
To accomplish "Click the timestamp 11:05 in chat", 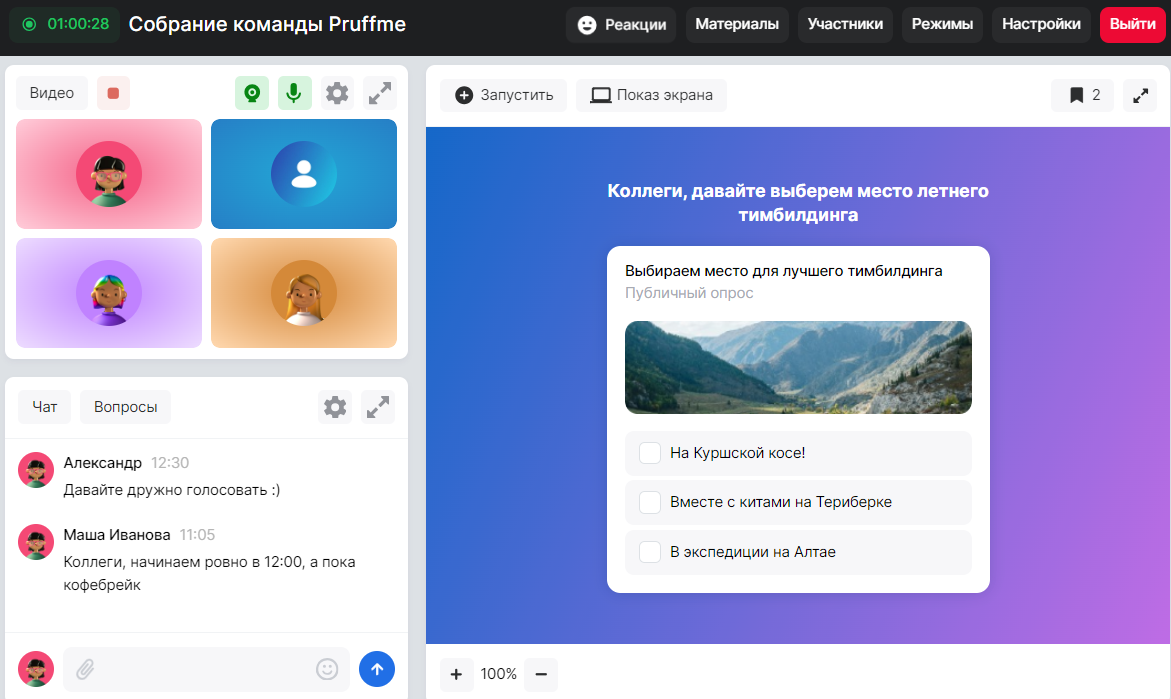I will point(197,535).
